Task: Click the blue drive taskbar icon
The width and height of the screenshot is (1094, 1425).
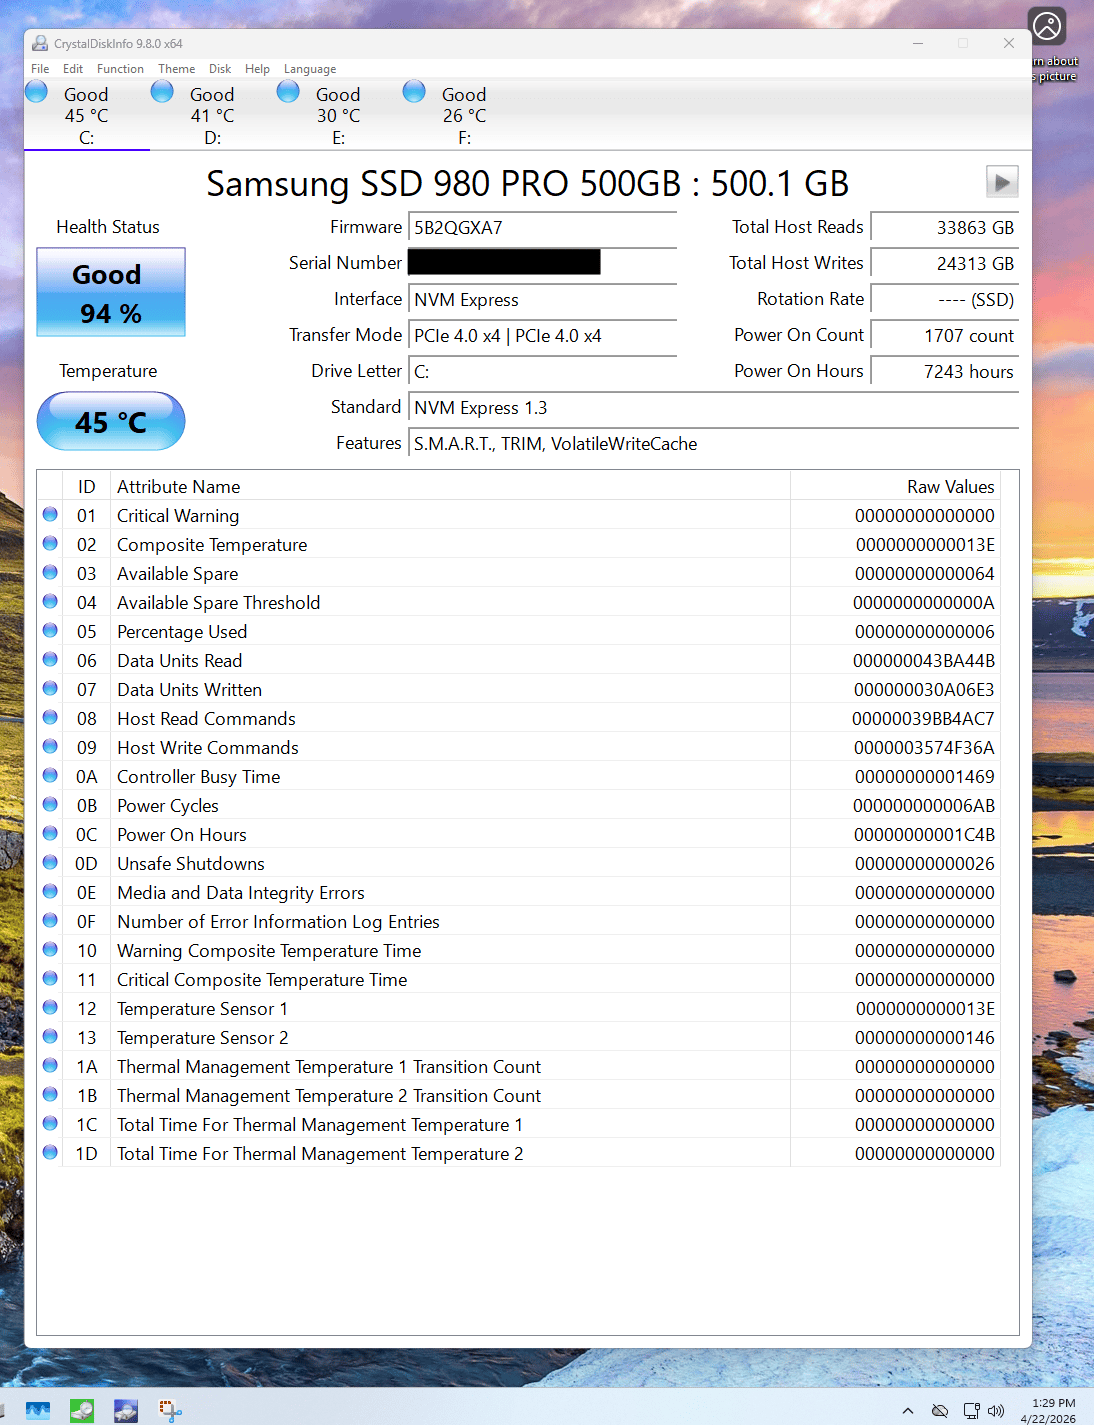Action: (126, 1411)
